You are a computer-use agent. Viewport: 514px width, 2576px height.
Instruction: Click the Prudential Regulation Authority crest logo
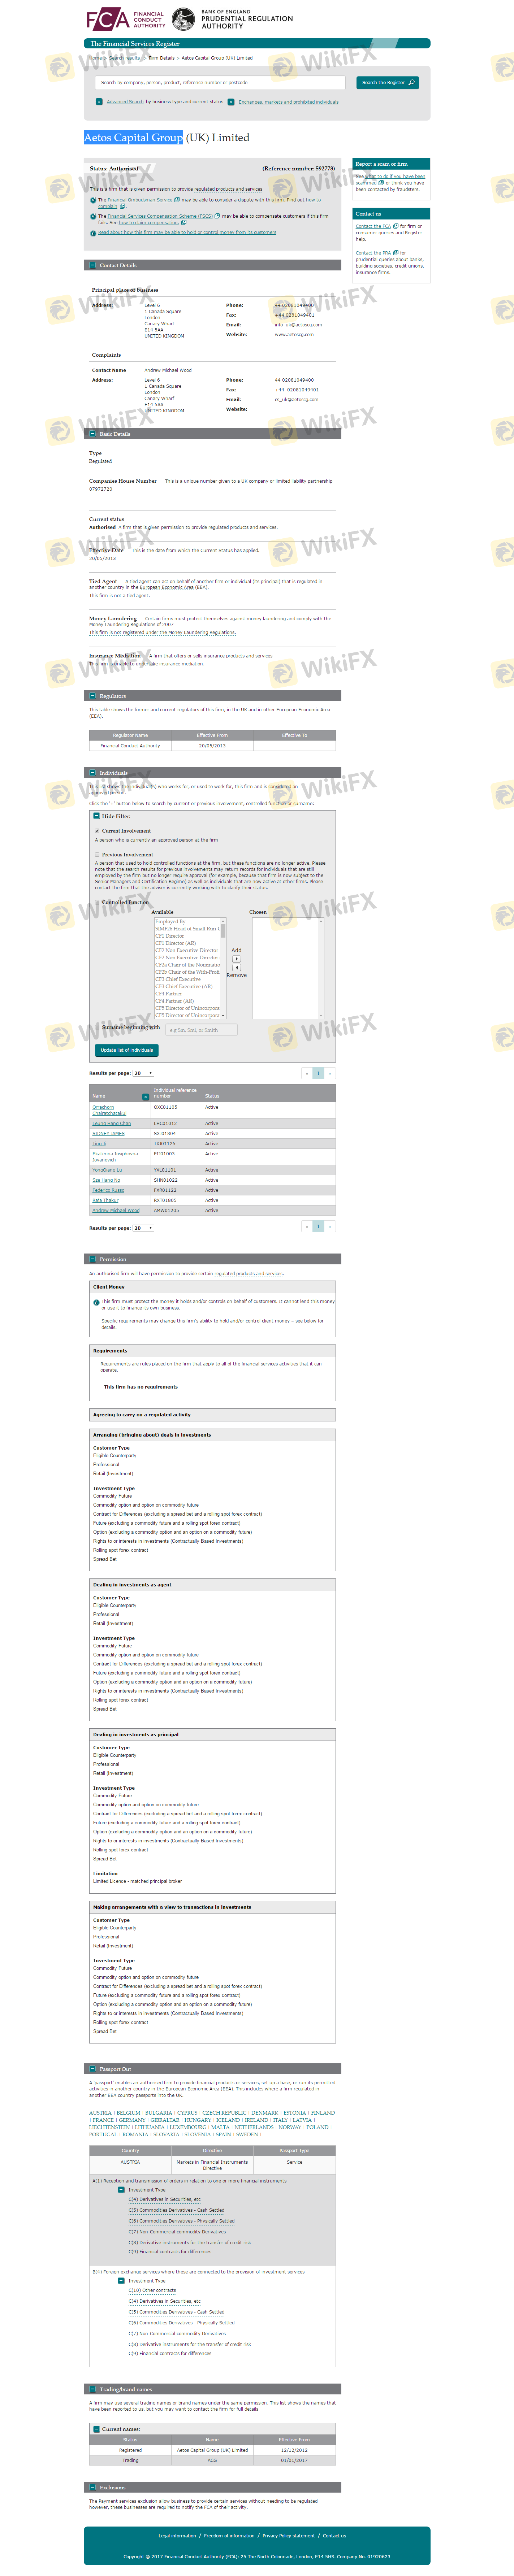click(x=183, y=19)
